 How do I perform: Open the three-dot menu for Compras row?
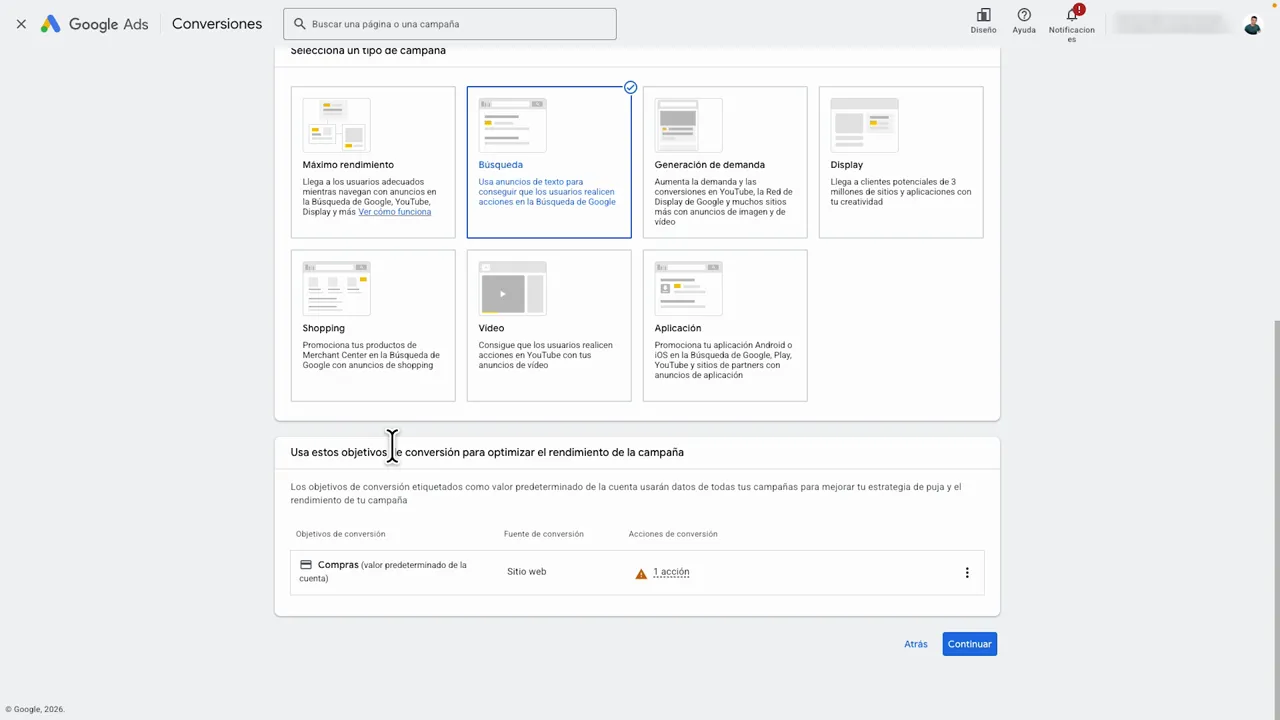[x=967, y=573]
